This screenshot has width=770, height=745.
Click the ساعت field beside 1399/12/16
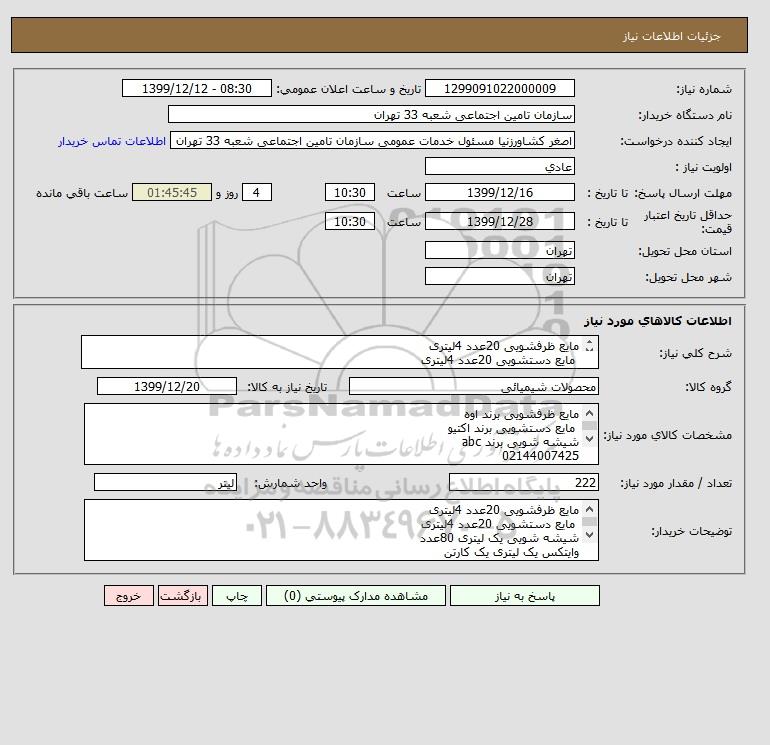[x=350, y=193]
